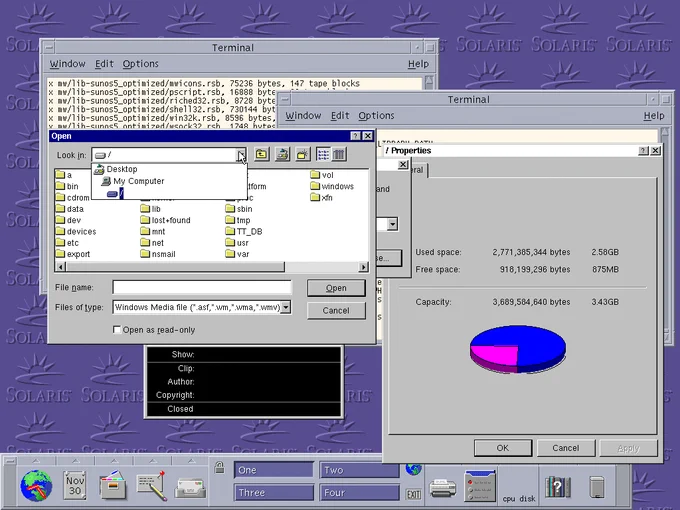Click Cancel in Properties dialog

[566, 448]
